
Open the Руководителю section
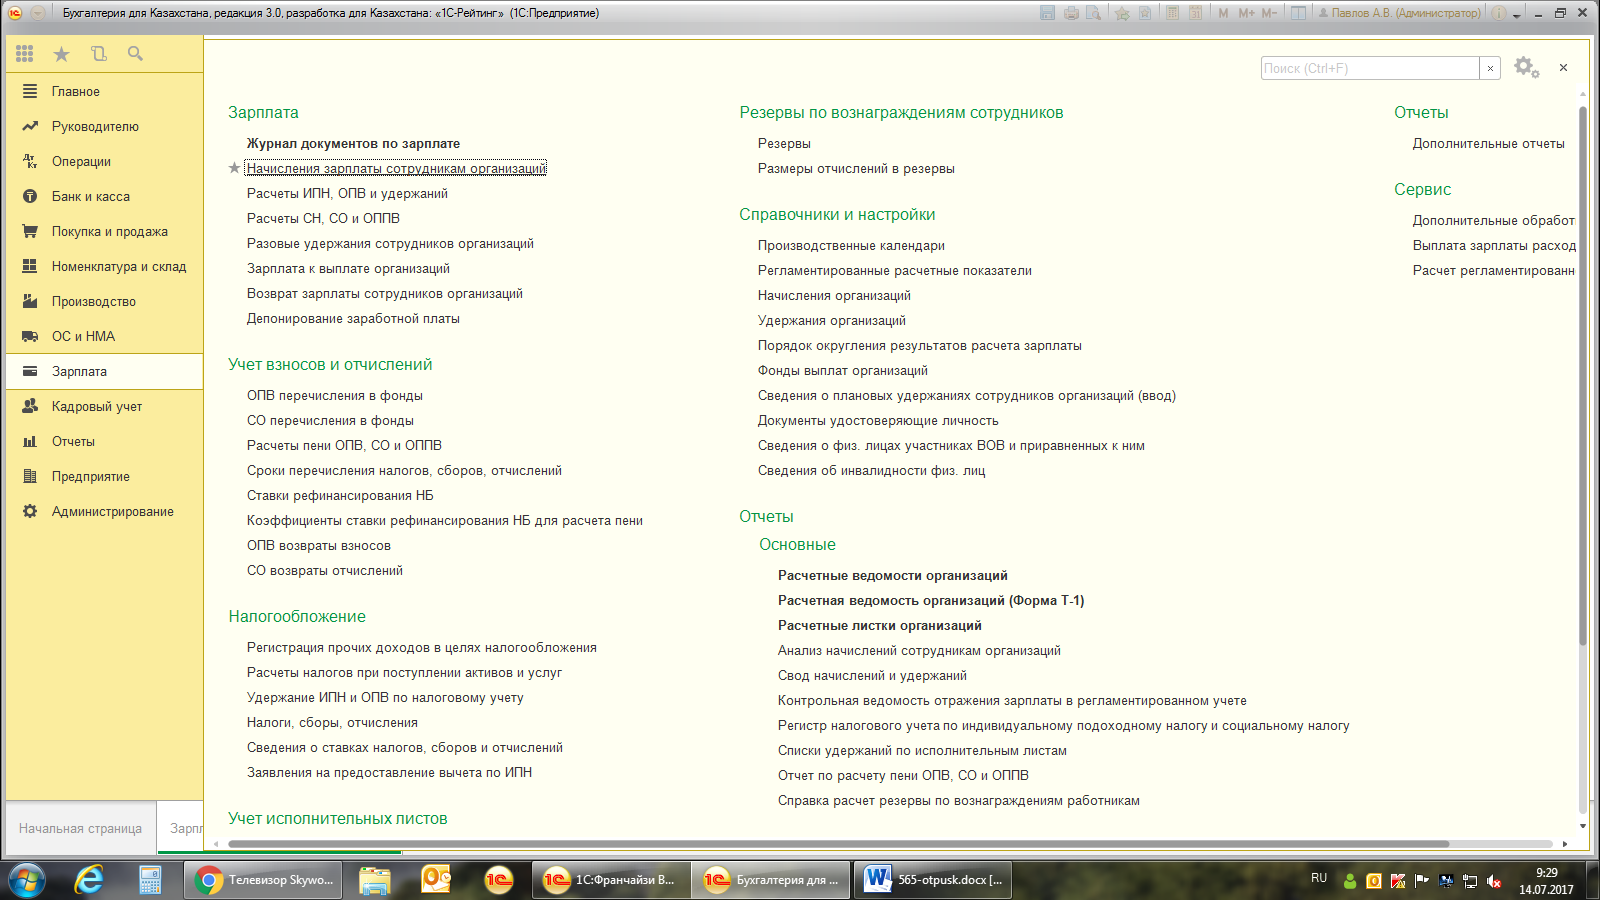[x=104, y=126]
